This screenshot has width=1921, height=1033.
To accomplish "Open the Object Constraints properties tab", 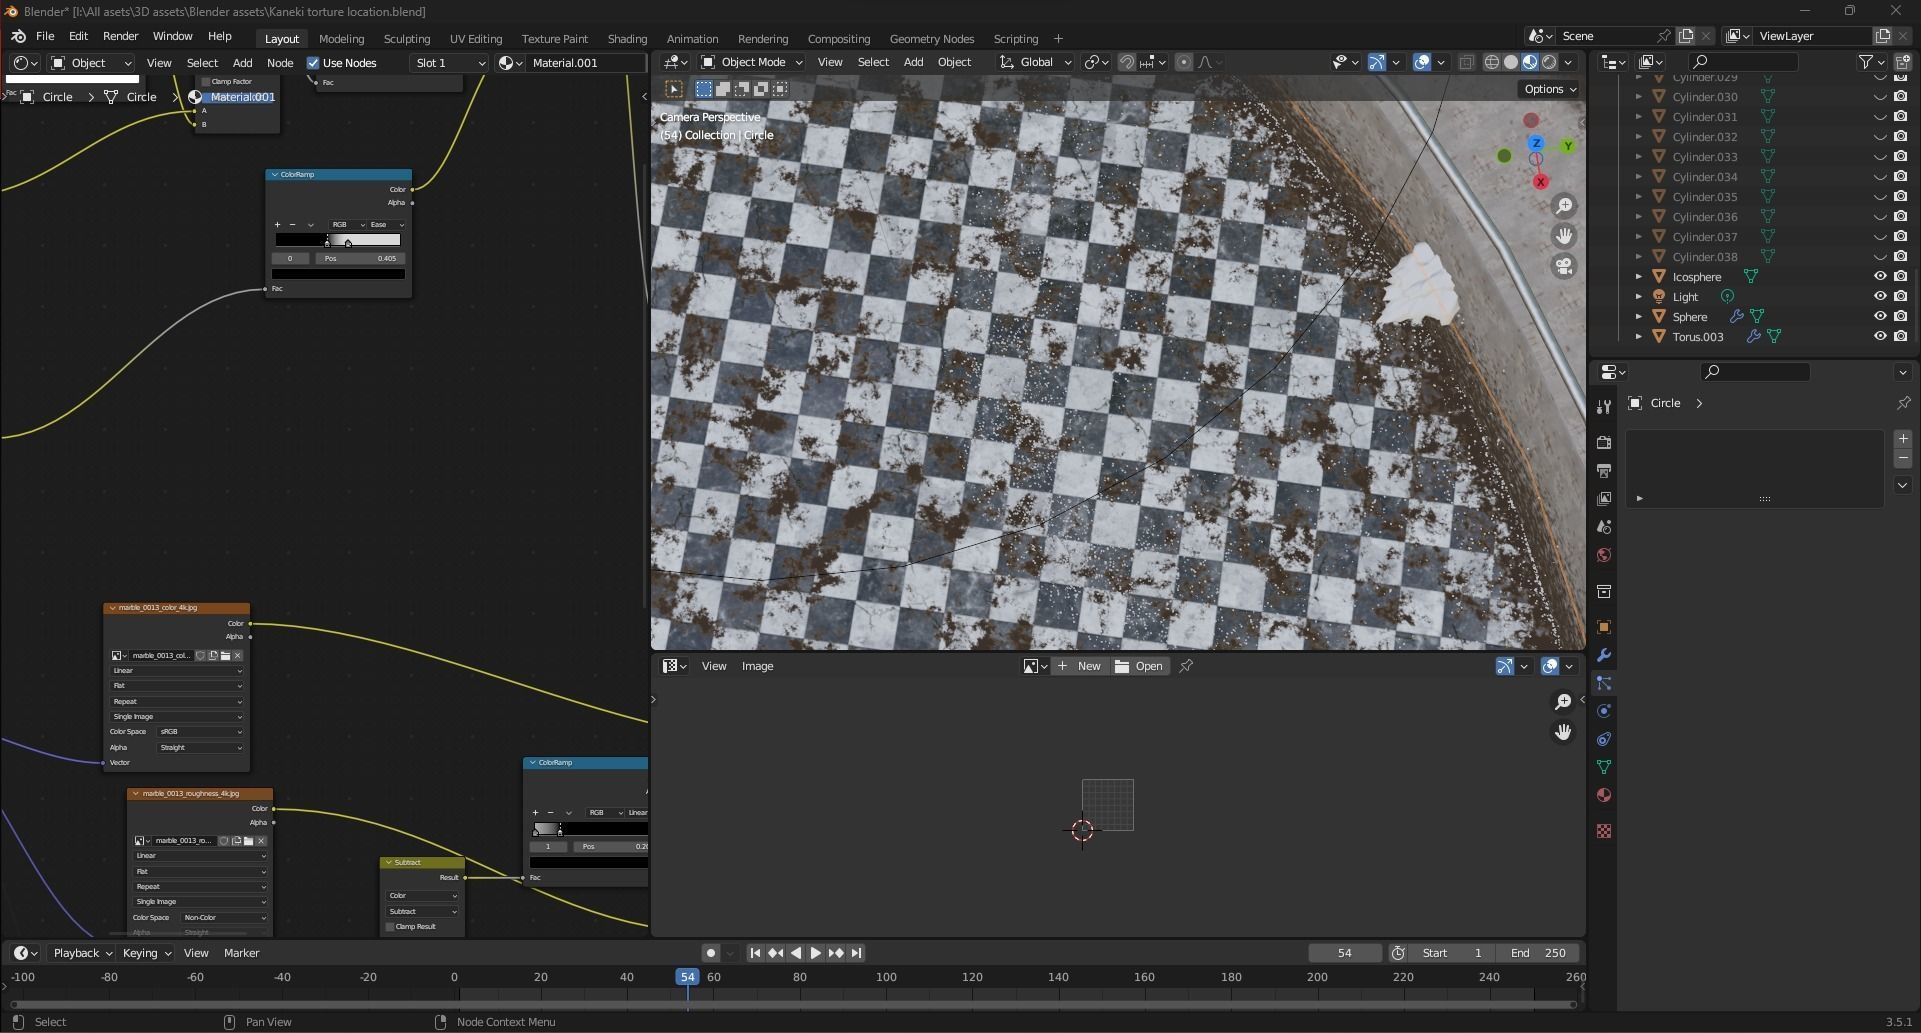I will (x=1604, y=739).
